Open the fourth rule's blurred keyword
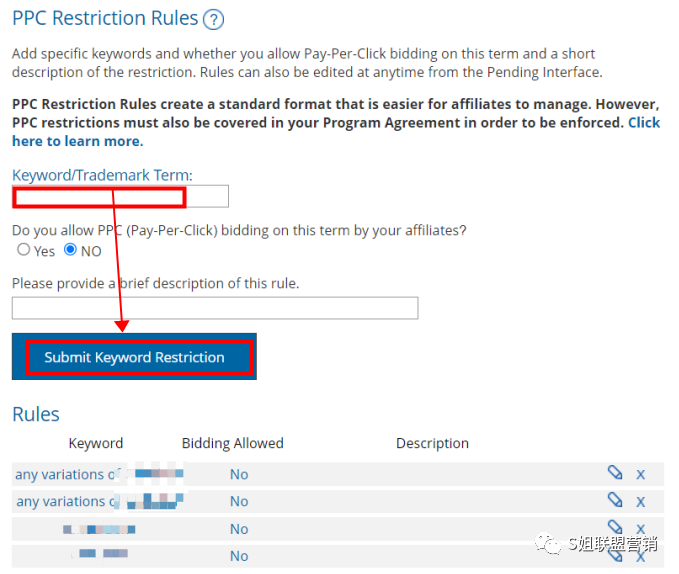Image resolution: width=679 pixels, height=574 pixels. pos(98,554)
